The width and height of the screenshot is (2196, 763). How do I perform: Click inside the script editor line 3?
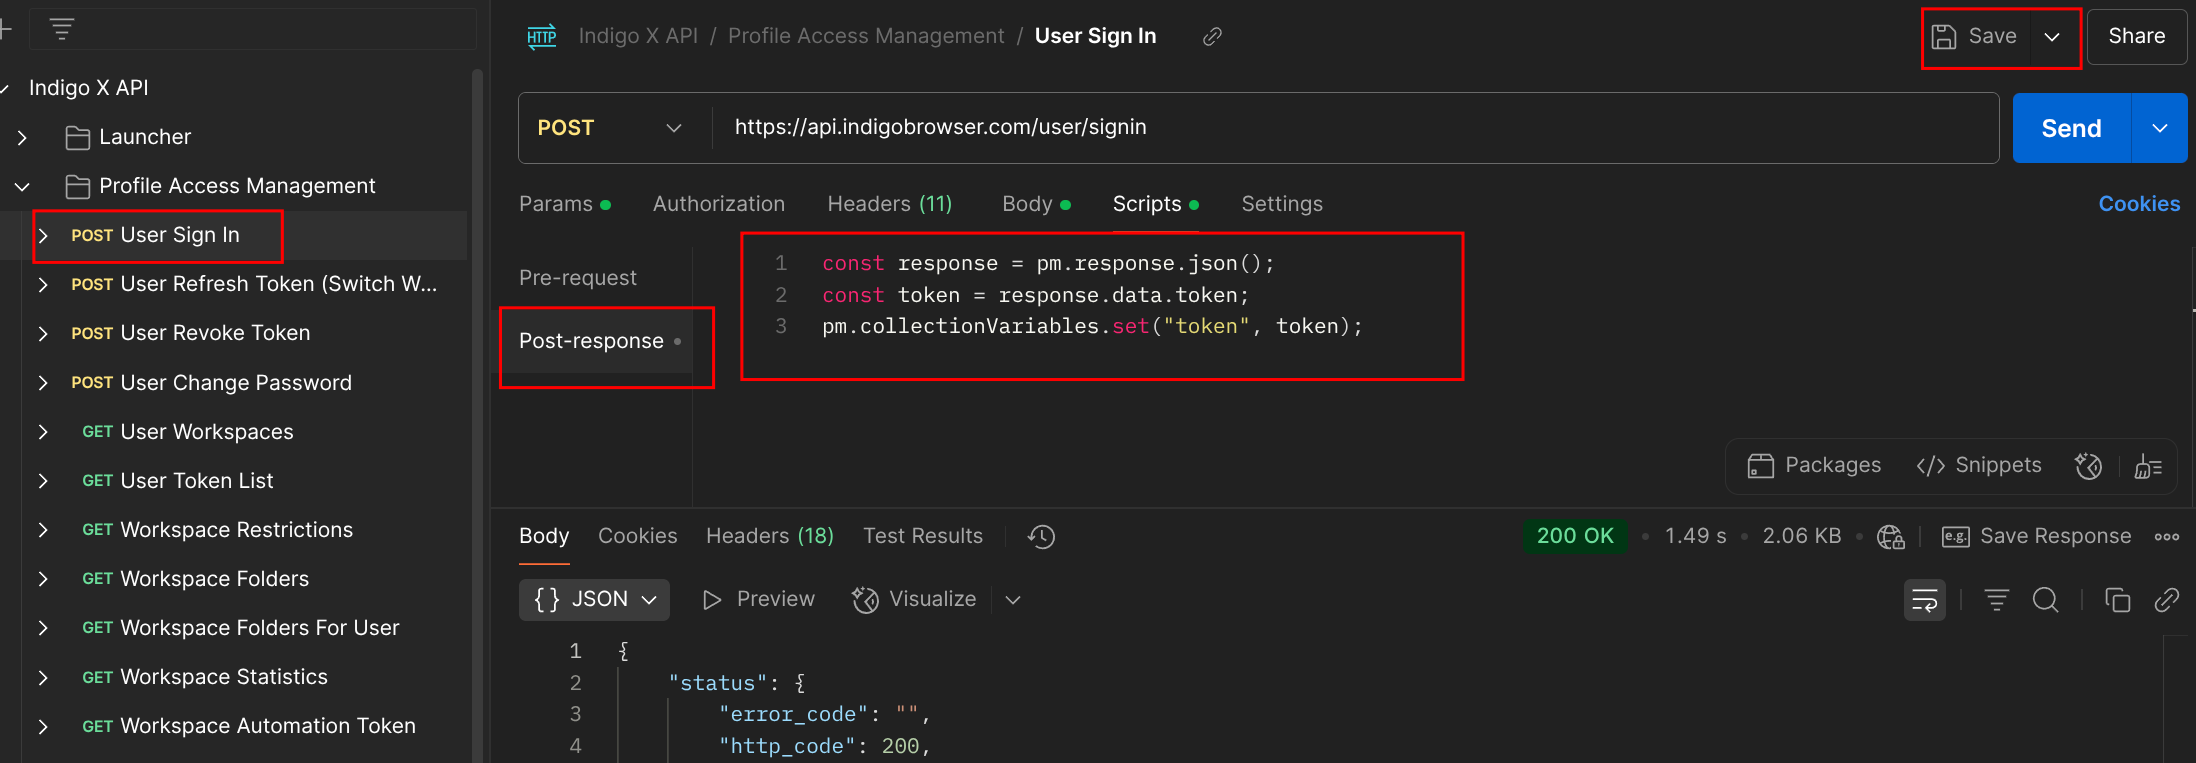tap(1092, 326)
